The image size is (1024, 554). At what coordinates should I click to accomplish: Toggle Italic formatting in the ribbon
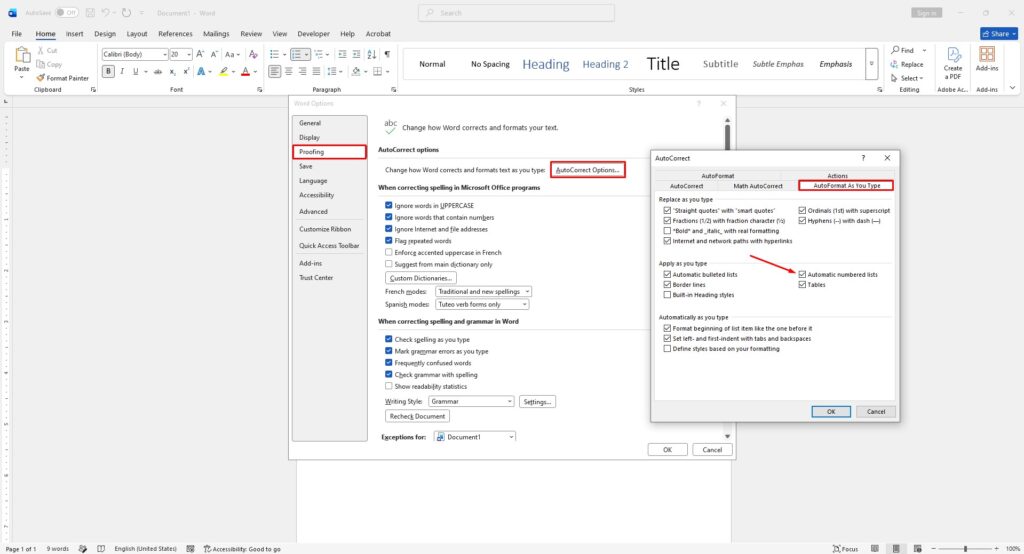coord(122,71)
